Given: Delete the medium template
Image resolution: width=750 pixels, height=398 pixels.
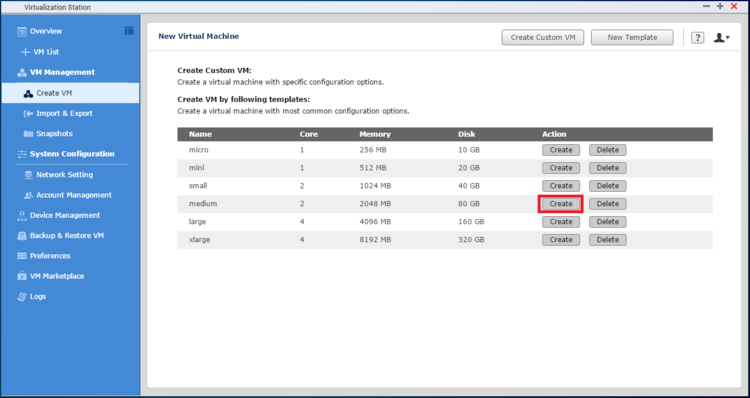Looking at the screenshot, I should point(607,204).
